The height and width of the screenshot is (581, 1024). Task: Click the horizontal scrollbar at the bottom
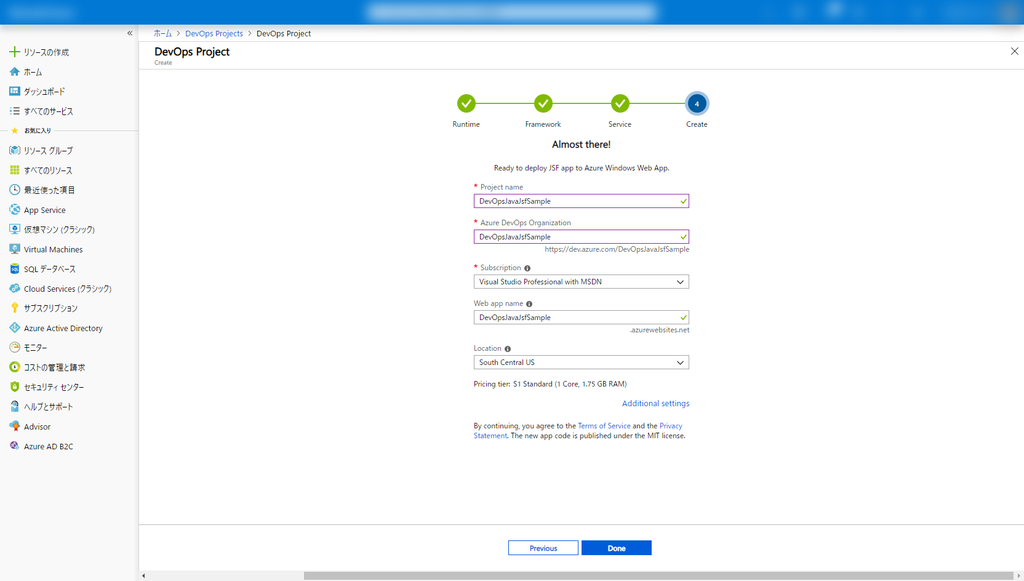click(658, 576)
